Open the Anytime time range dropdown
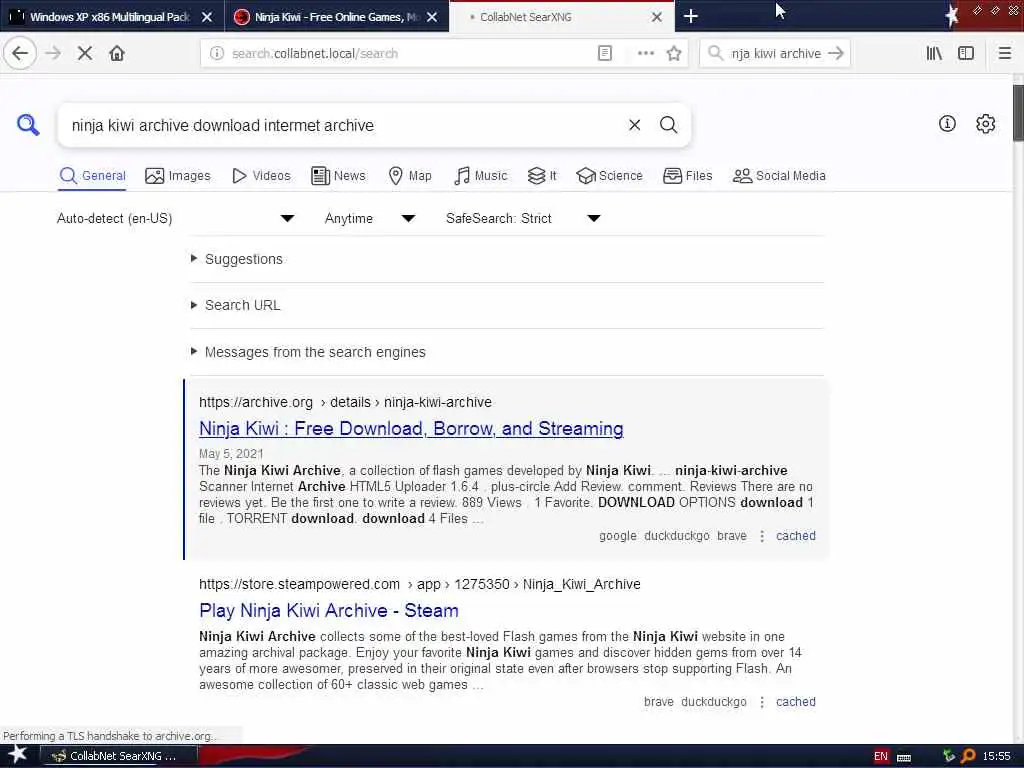The width and height of the screenshot is (1024, 768). tap(370, 218)
